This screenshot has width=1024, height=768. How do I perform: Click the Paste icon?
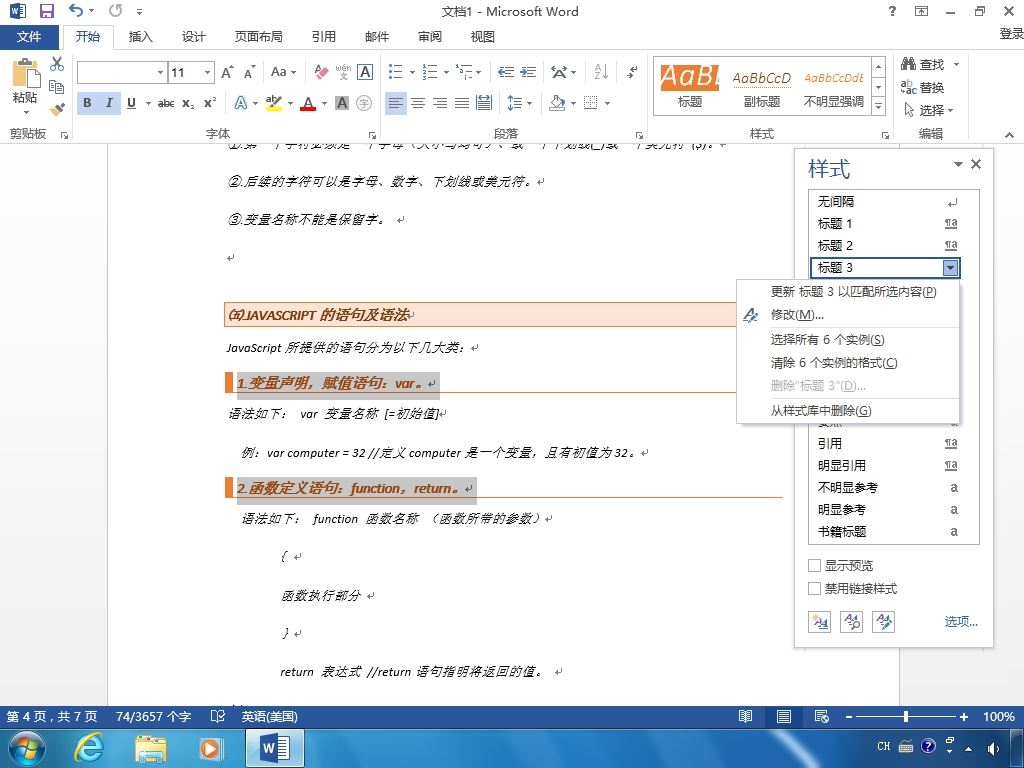pyautogui.click(x=26, y=73)
